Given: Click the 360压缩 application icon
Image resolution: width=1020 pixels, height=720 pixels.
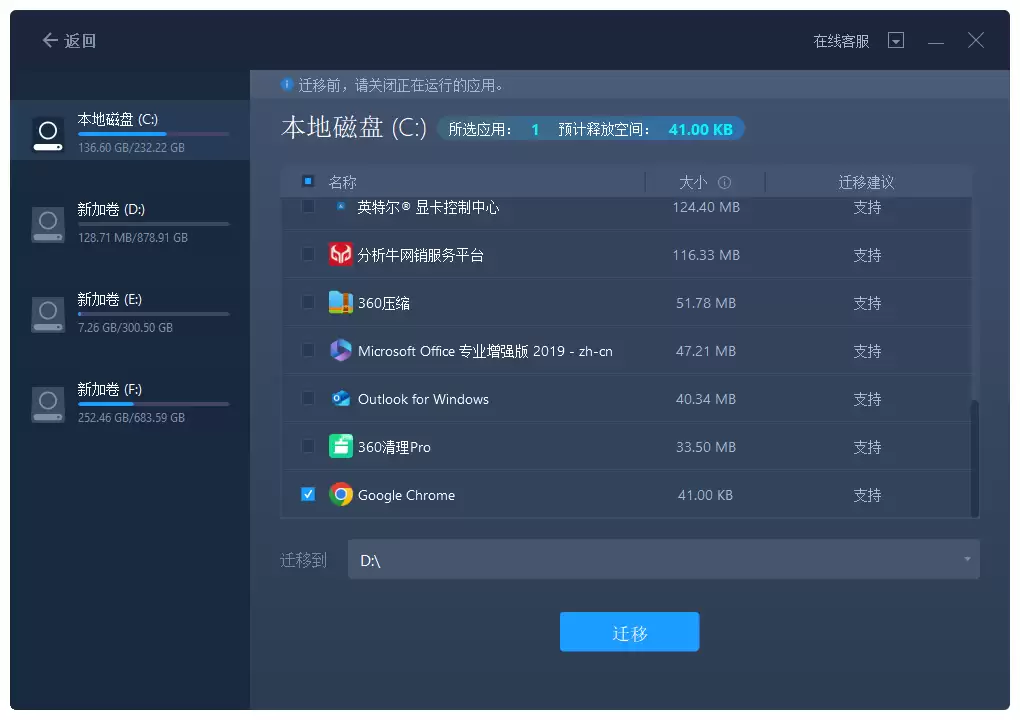Looking at the screenshot, I should (x=340, y=302).
